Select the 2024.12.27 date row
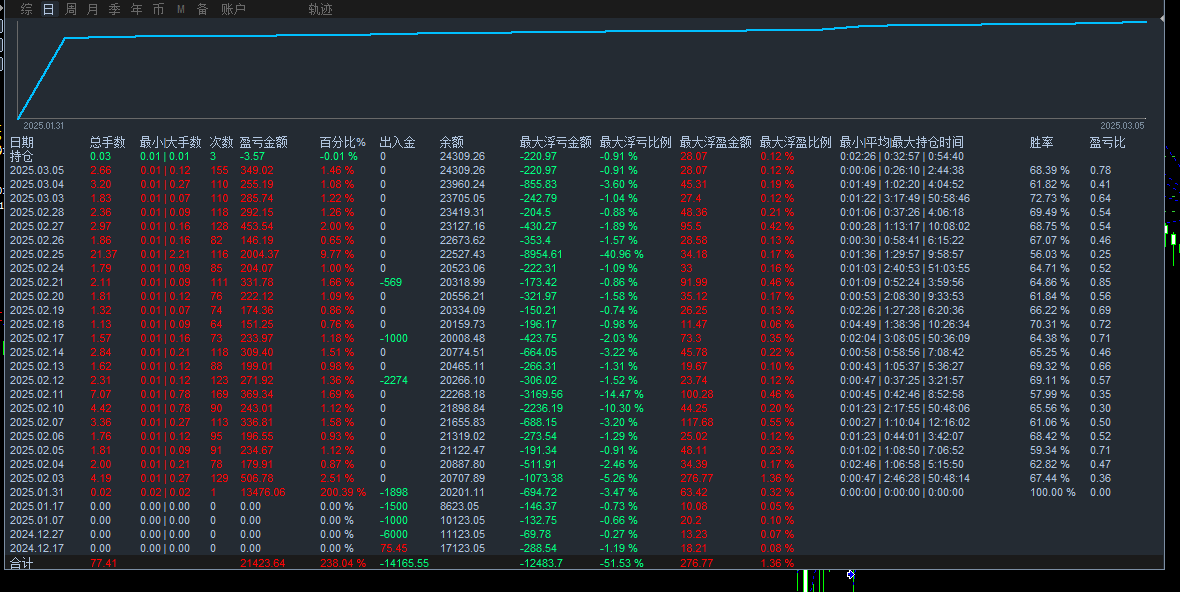The image size is (1180, 592). pyautogui.click(x=37, y=534)
